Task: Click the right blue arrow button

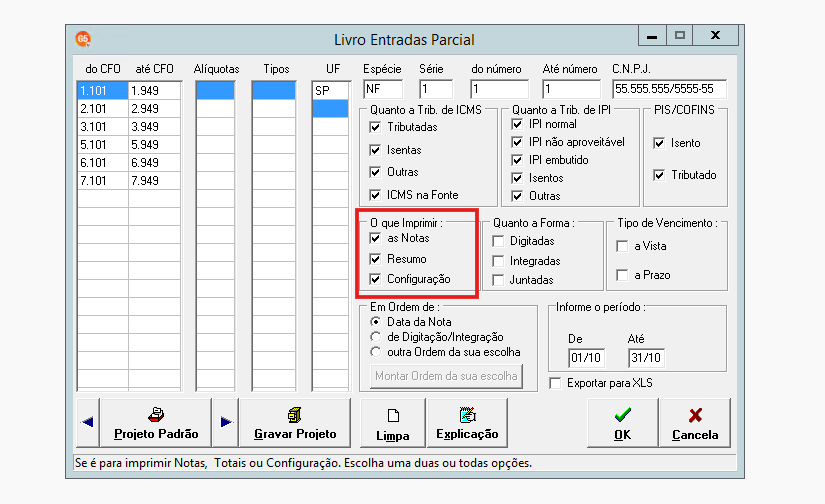Action: click(x=226, y=422)
